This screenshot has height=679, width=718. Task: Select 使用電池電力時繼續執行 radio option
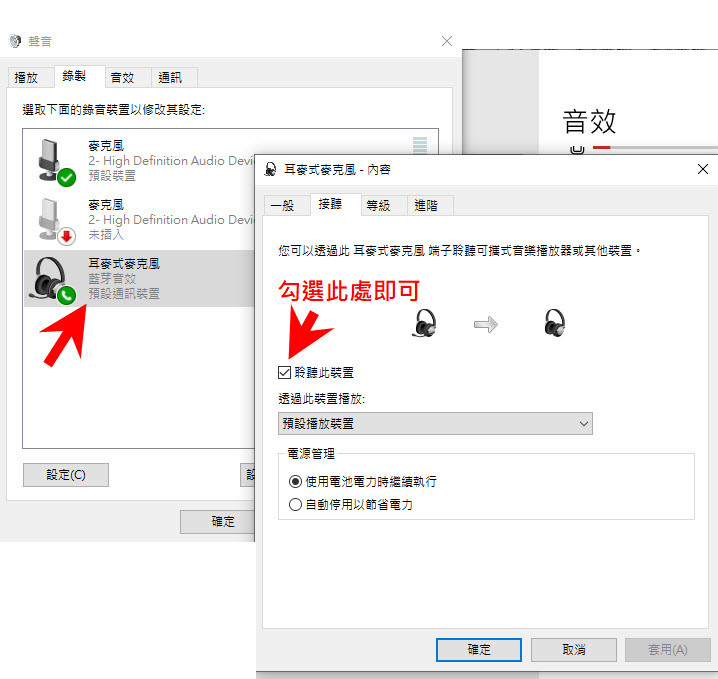click(295, 482)
